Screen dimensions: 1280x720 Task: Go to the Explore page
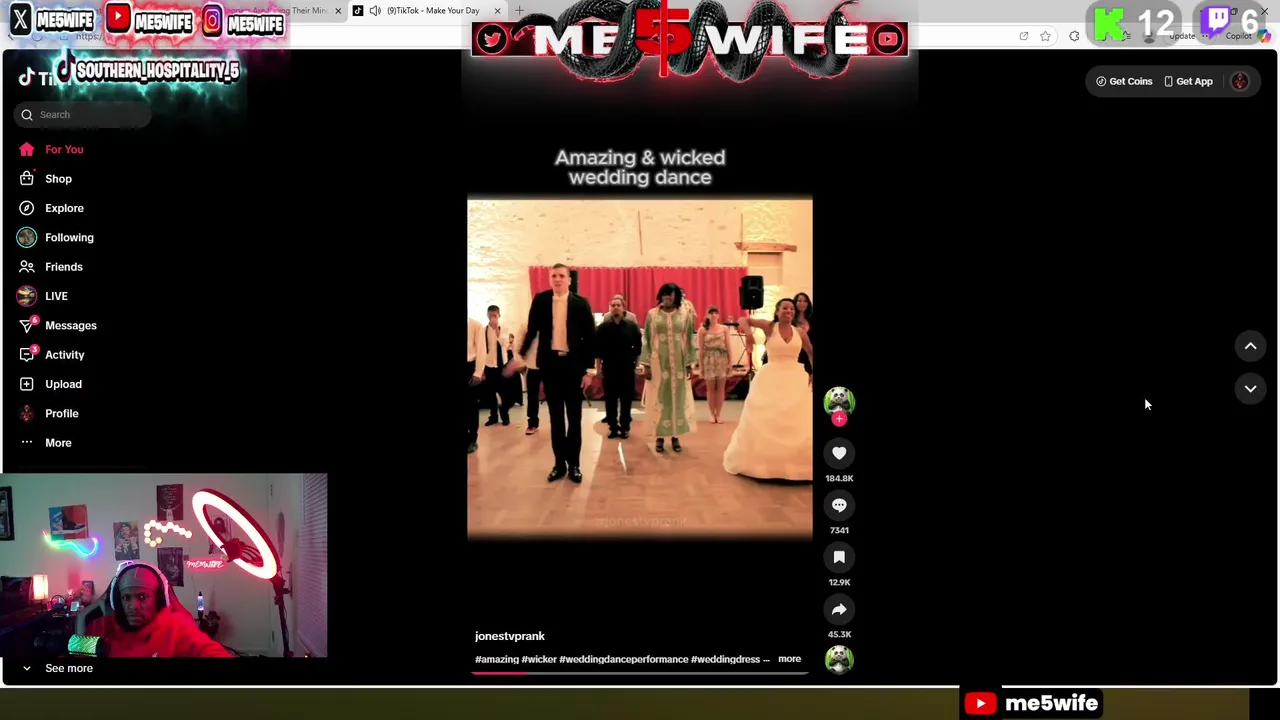point(64,208)
